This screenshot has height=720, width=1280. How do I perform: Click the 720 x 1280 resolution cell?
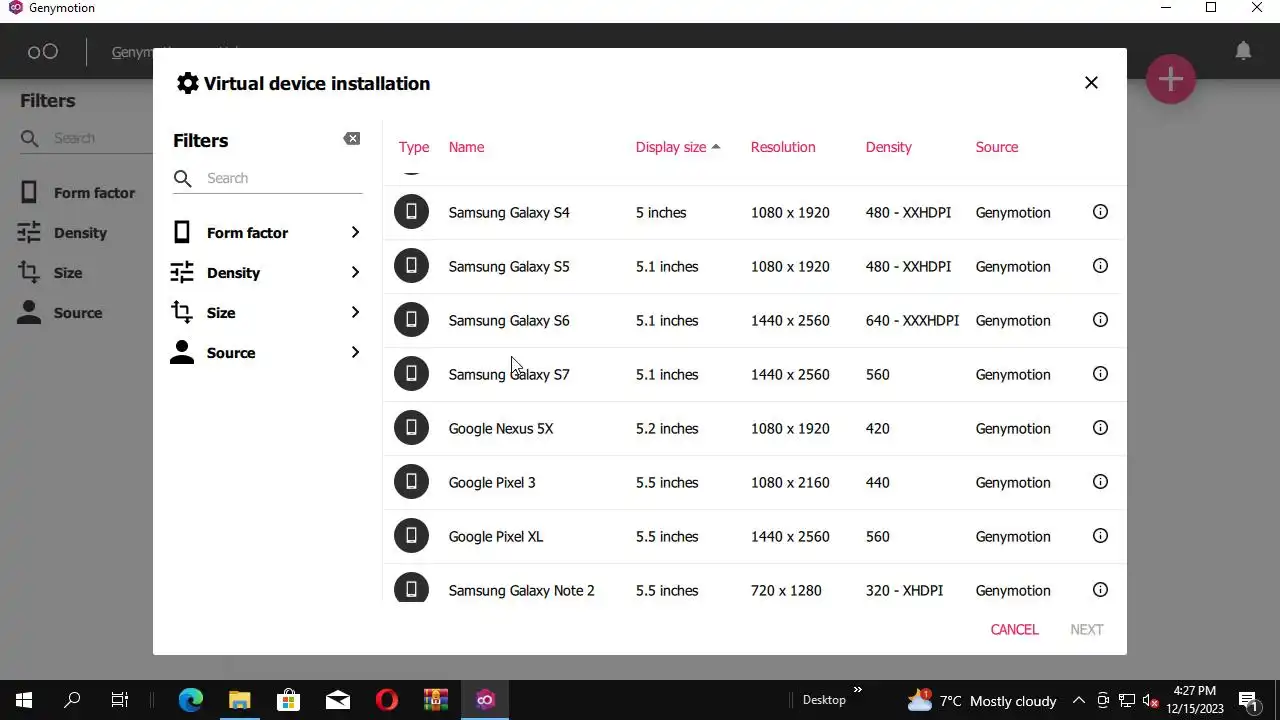[786, 590]
